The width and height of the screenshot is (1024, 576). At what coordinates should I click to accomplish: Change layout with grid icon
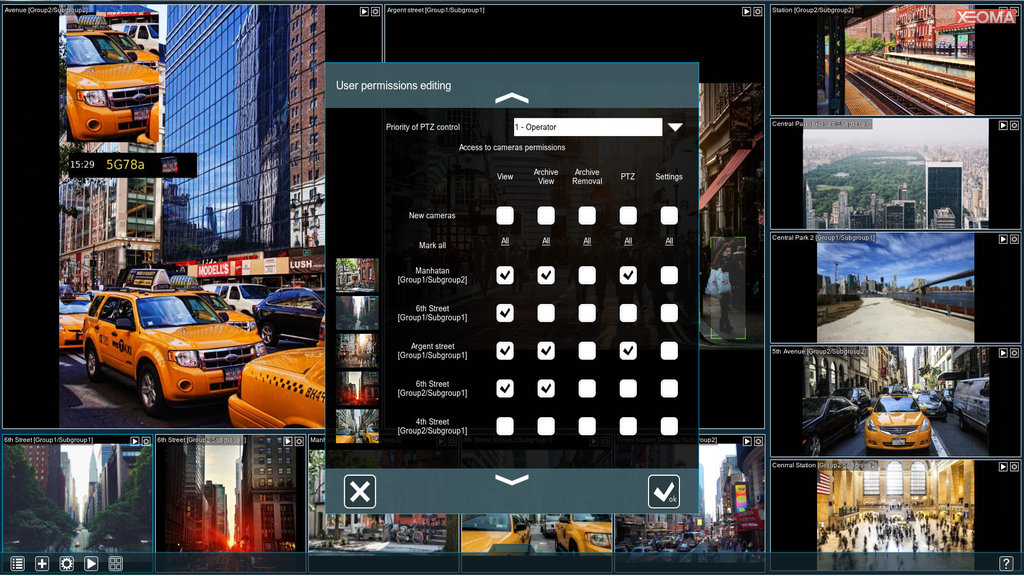click(x=116, y=563)
